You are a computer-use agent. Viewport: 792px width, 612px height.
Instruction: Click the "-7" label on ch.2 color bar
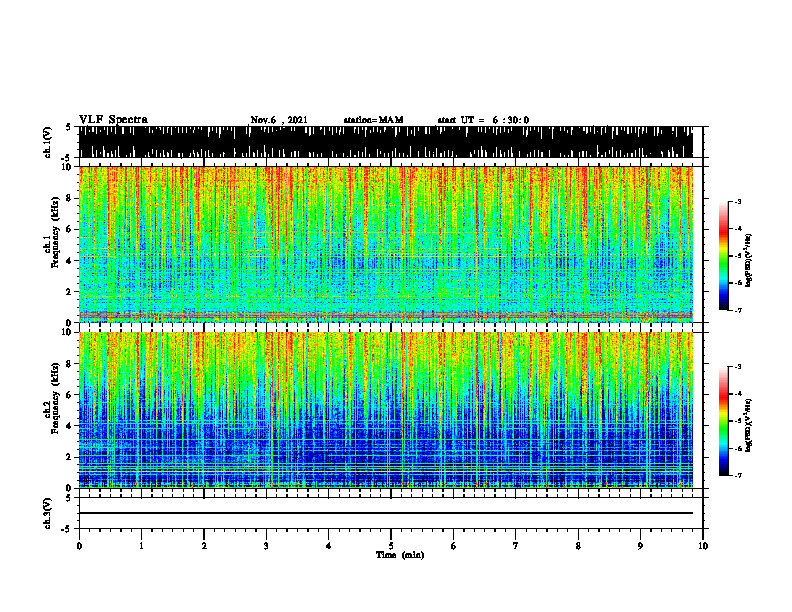click(737, 476)
